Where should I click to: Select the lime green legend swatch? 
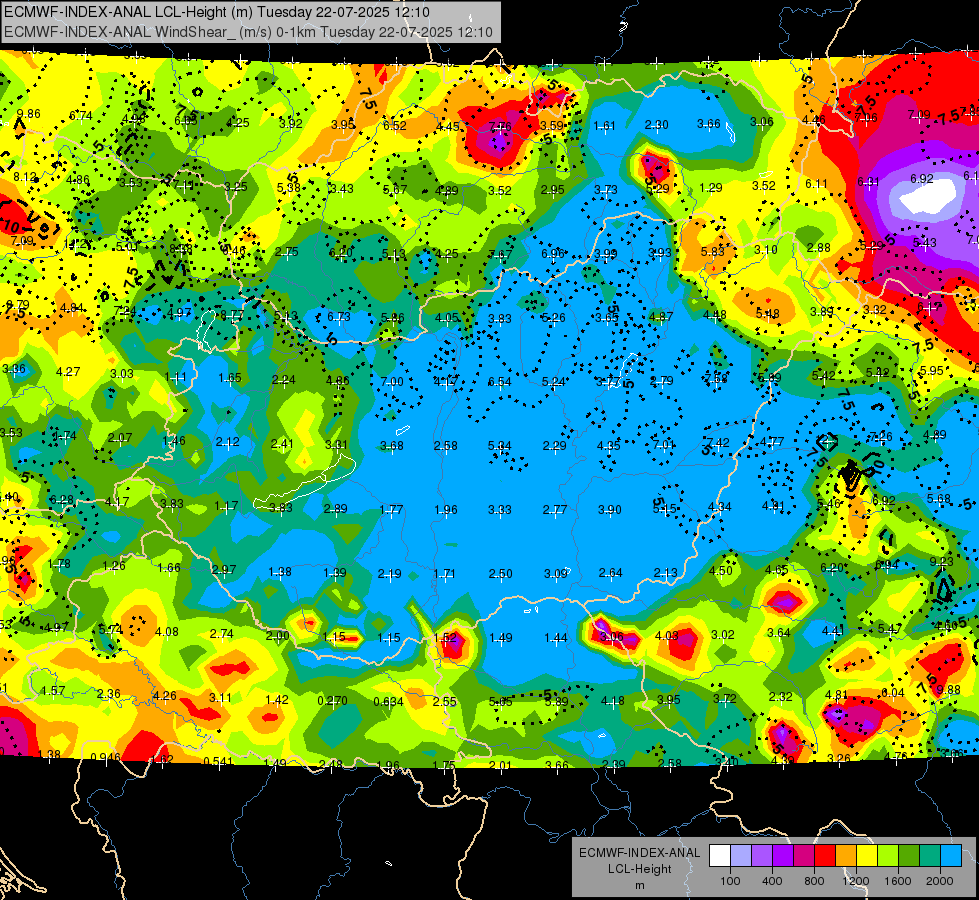tap(888, 856)
